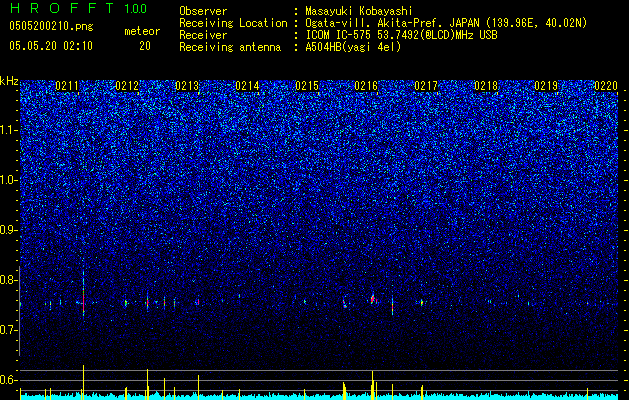Screen dimensions: 629x400
Task: Jump to the 0211 time marker
Action: (67, 86)
